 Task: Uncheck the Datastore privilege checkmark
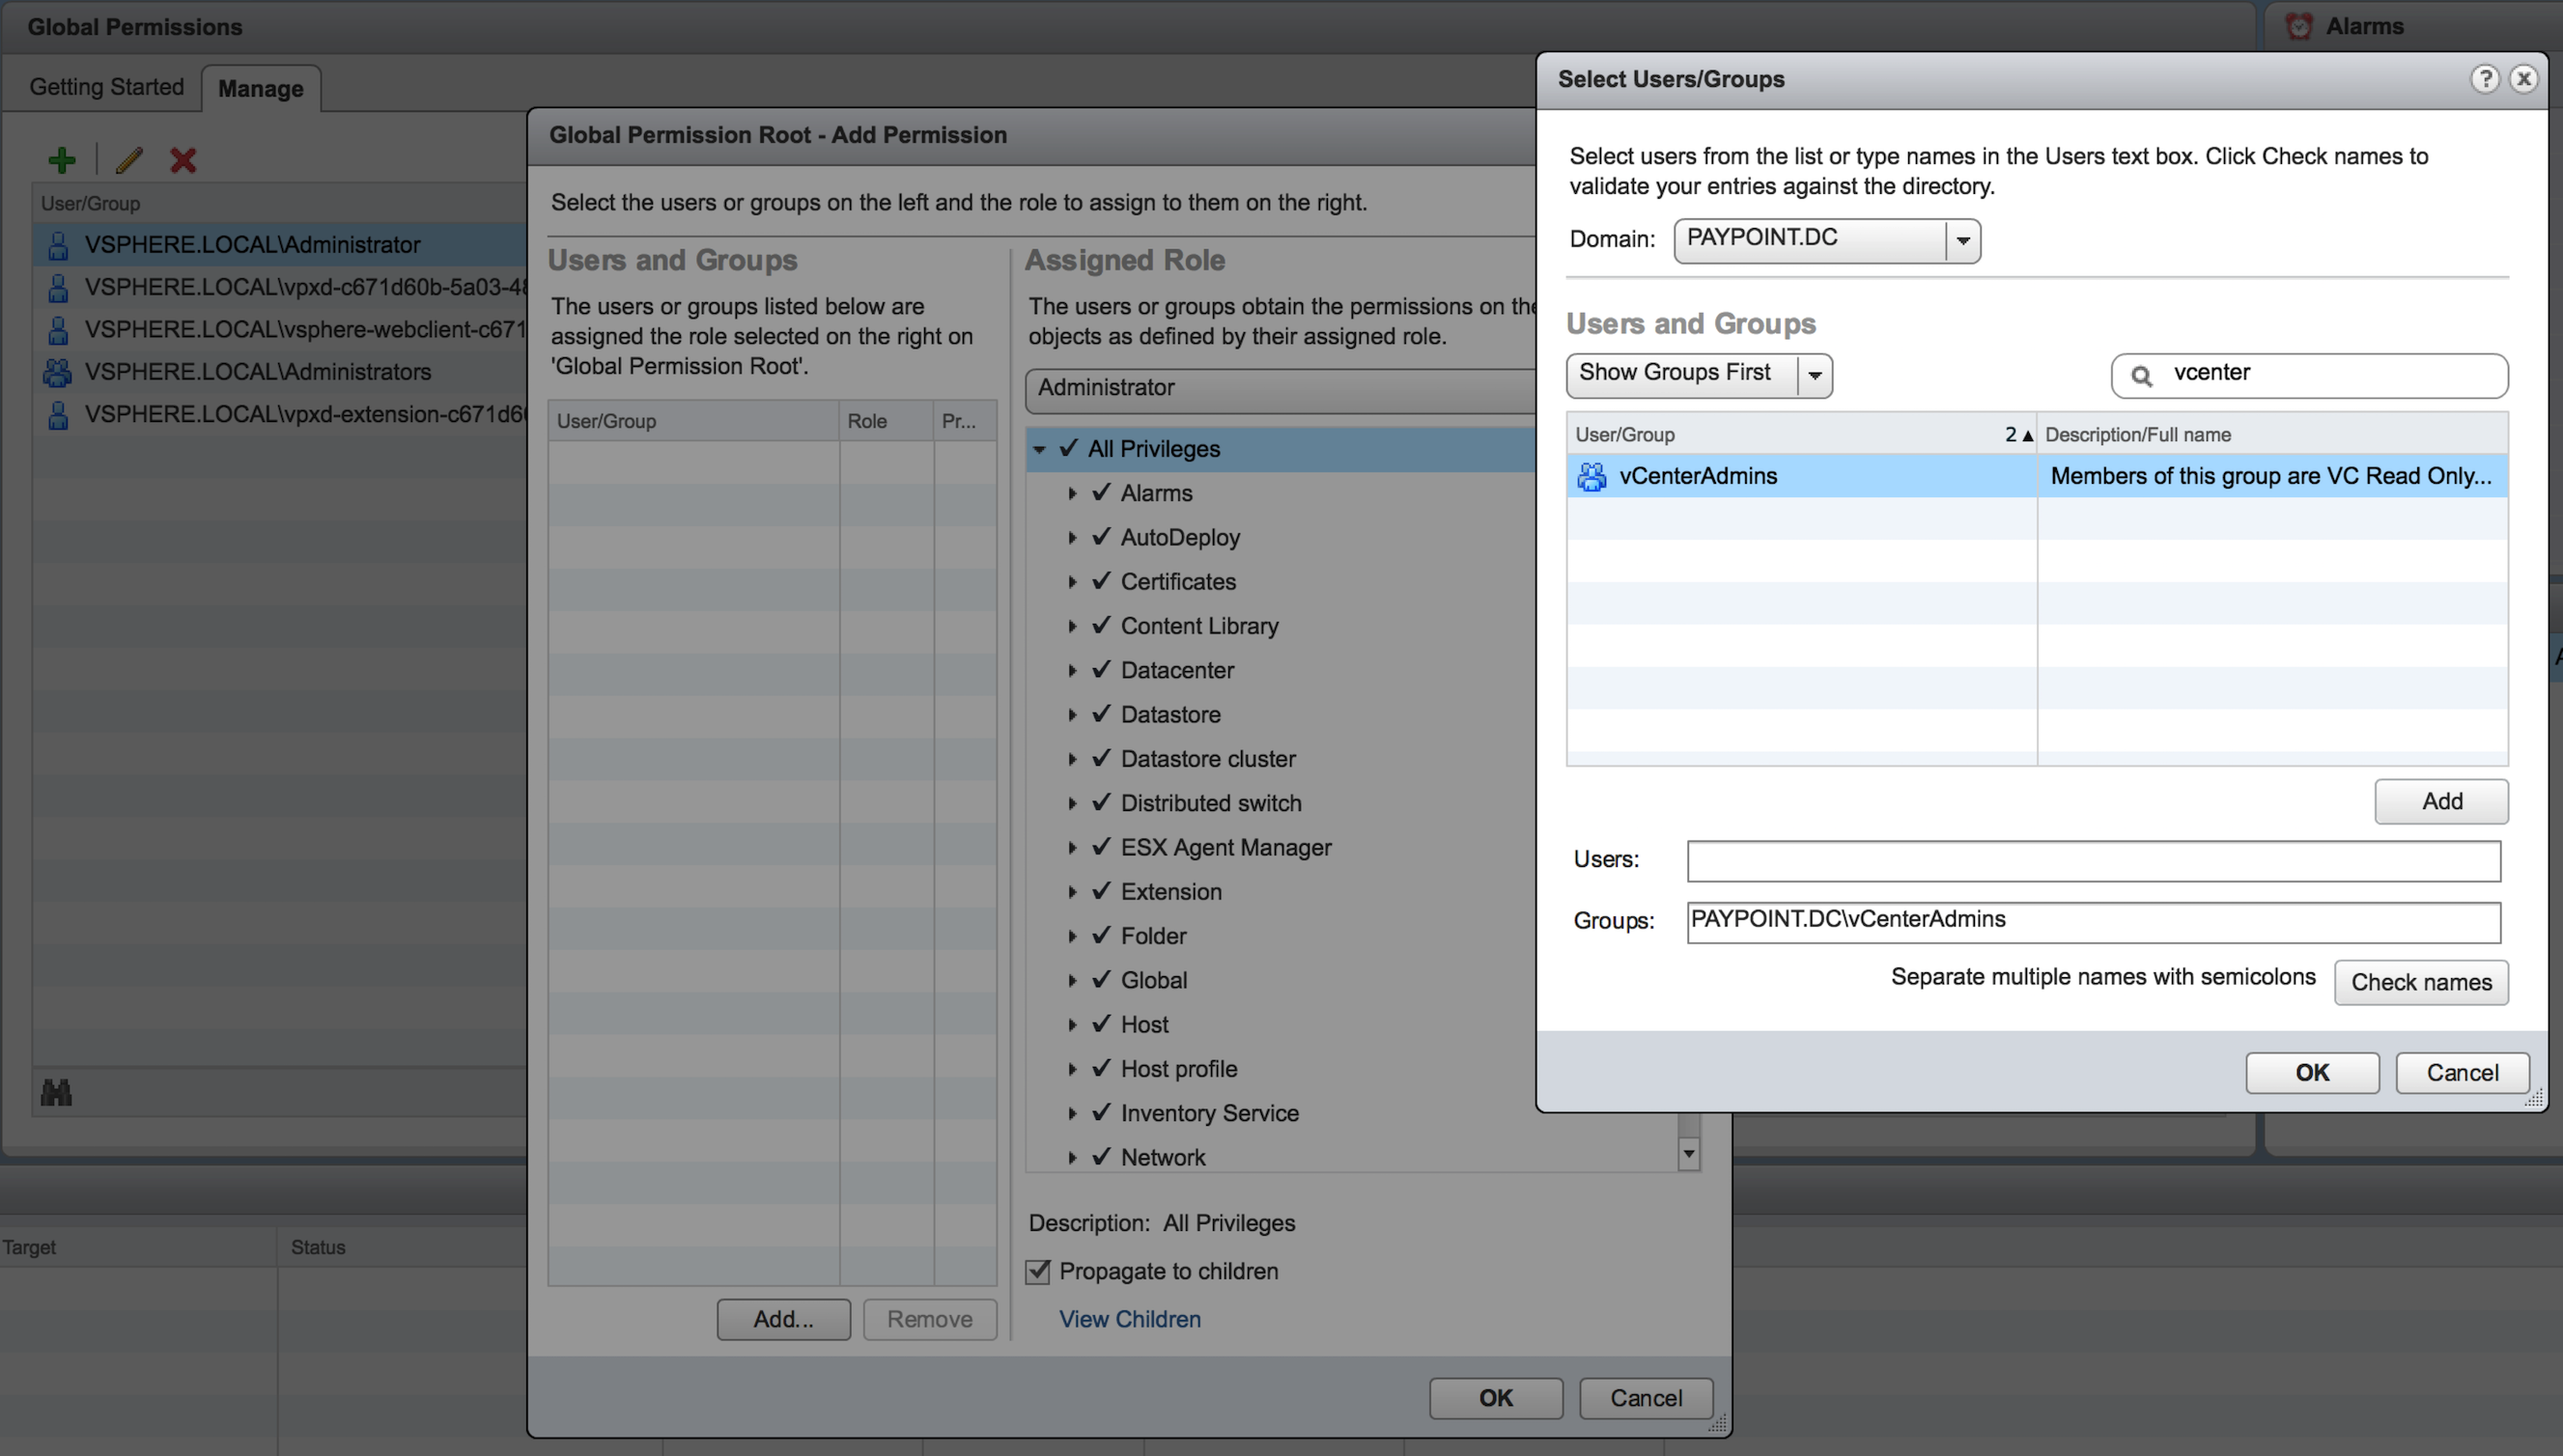[x=1102, y=714]
